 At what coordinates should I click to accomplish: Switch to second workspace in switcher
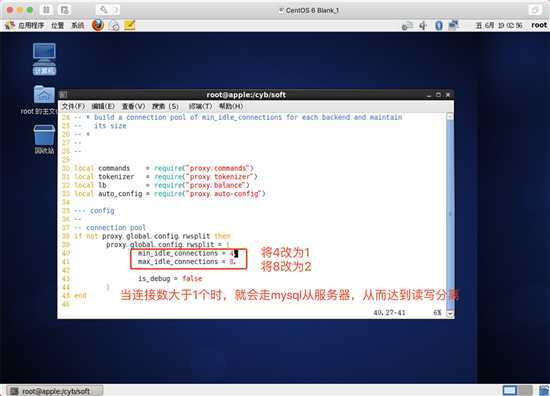[525, 390]
